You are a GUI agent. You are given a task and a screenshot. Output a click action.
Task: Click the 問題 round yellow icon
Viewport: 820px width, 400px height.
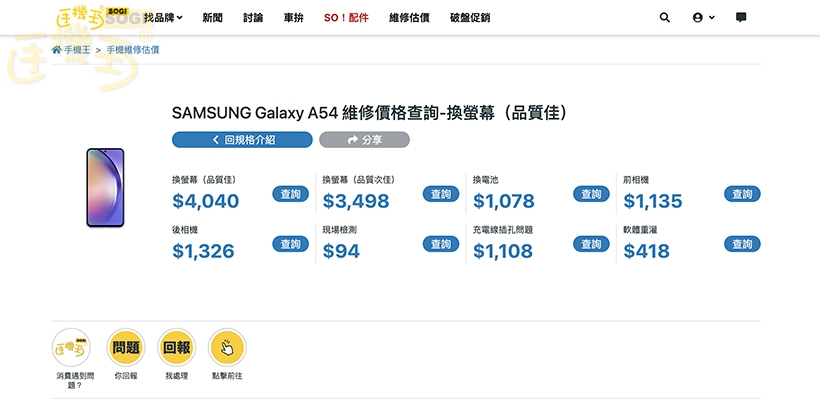[126, 348]
